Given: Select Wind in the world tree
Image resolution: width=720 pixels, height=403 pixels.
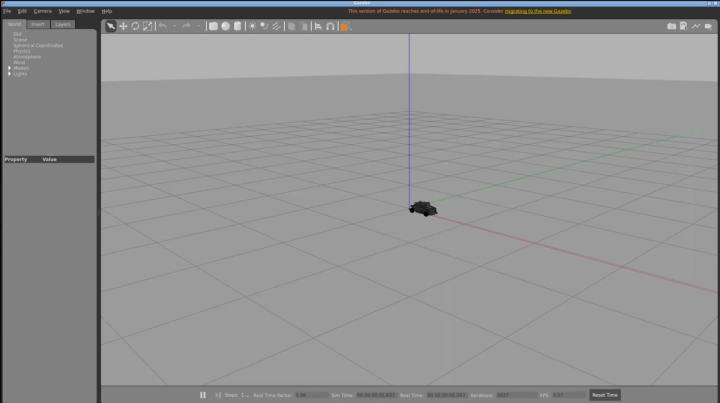Looking at the screenshot, I should (x=19, y=62).
